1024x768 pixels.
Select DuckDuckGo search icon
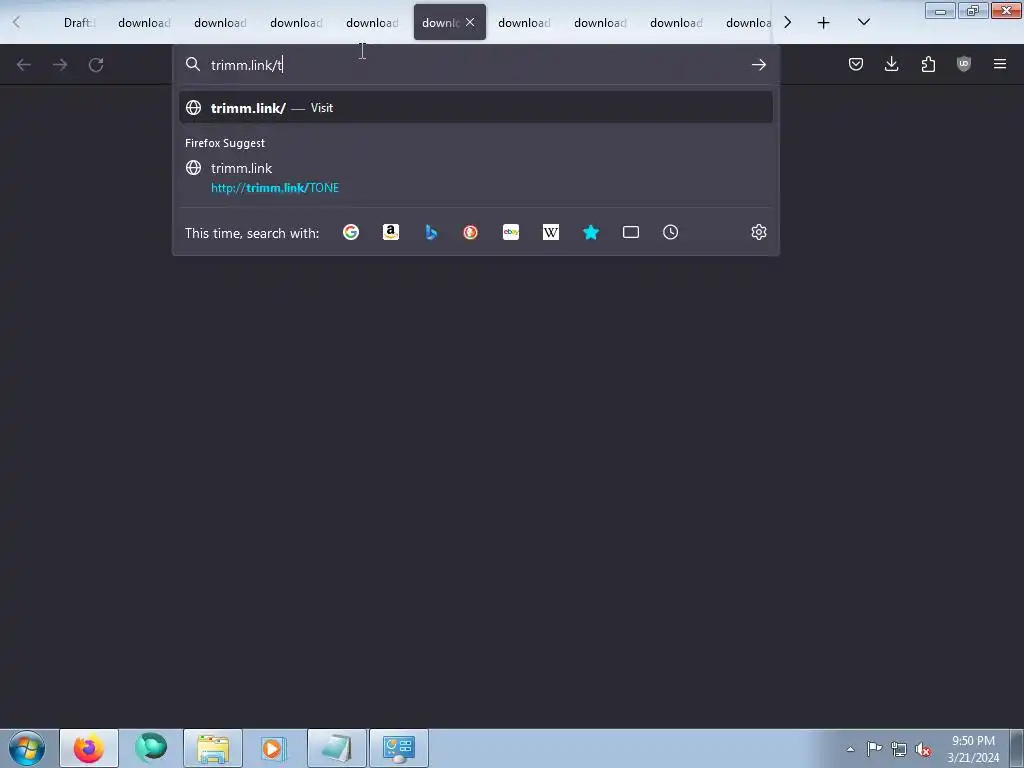(x=470, y=232)
